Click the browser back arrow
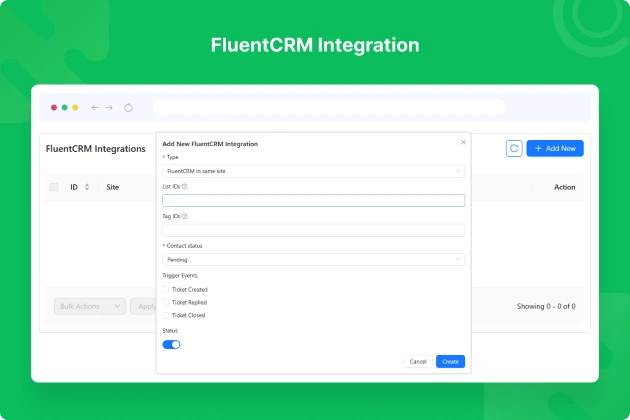This screenshot has width=630, height=420. pos(95,107)
